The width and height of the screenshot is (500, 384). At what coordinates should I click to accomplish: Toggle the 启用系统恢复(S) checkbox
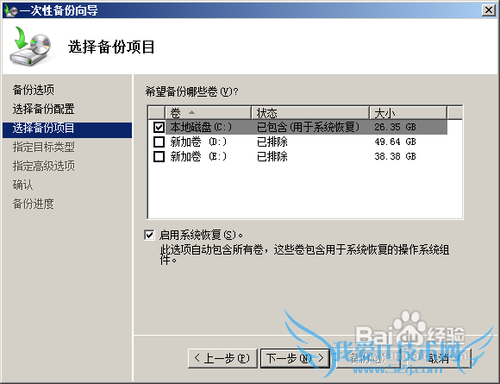[x=149, y=235]
